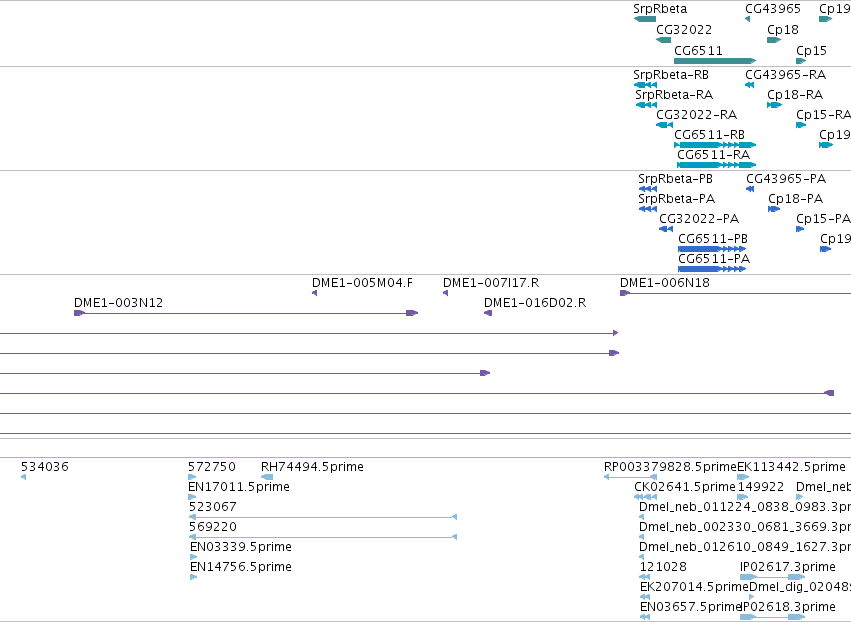Select Dmel_neb_002330_0681_3669 label
The height and width of the screenshot is (622, 851).
pos(745,528)
